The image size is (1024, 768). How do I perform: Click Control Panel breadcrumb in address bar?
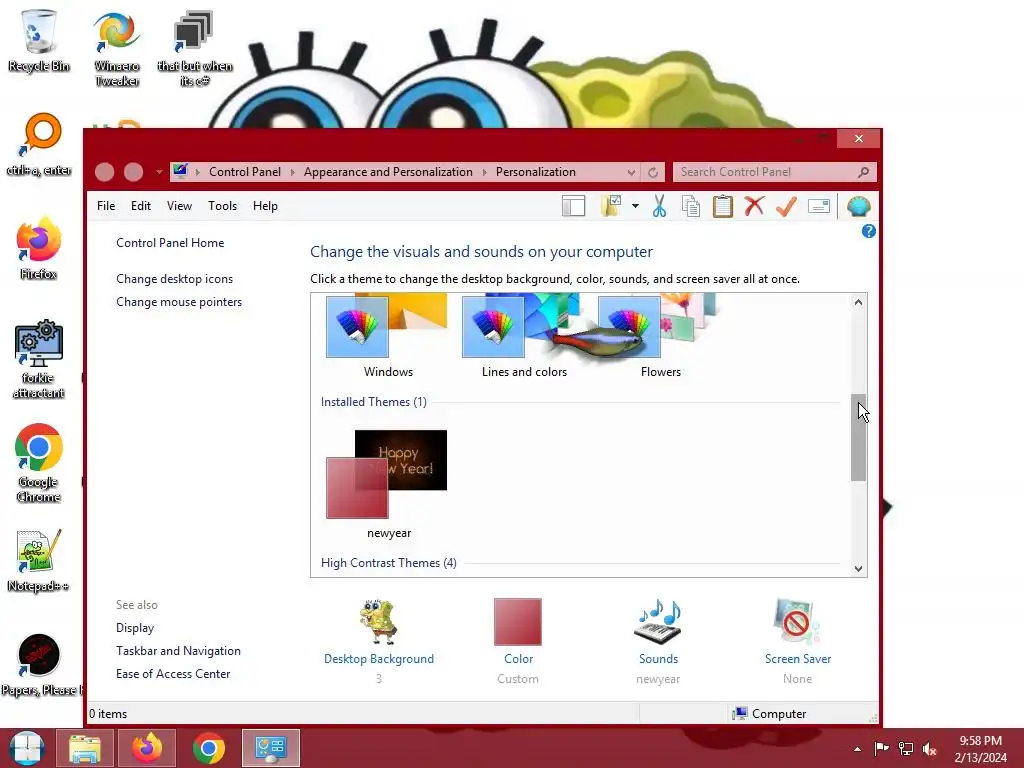[x=245, y=172]
